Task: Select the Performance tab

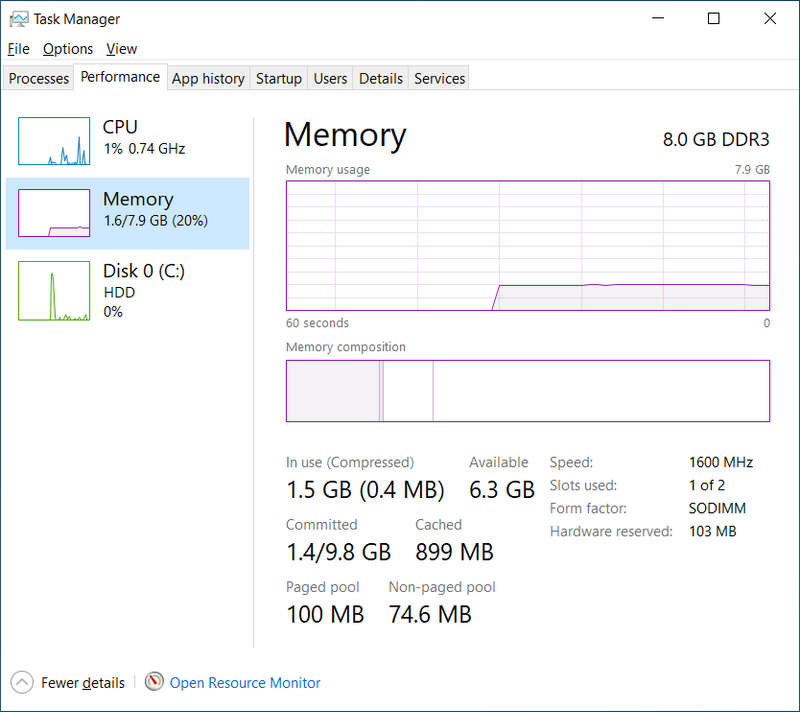Action: click(x=120, y=77)
